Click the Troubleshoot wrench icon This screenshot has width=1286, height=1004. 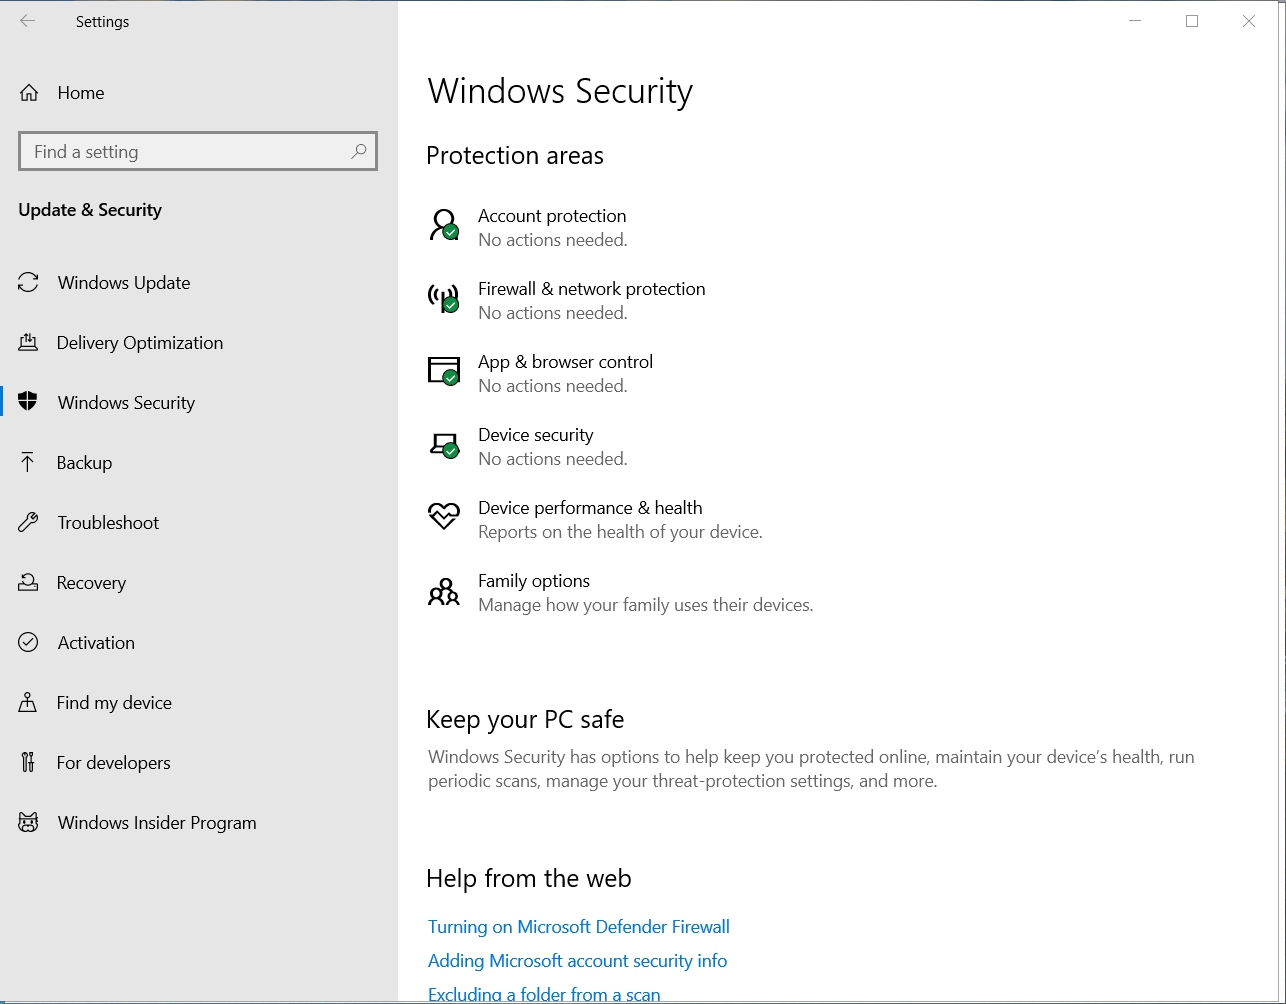[28, 522]
